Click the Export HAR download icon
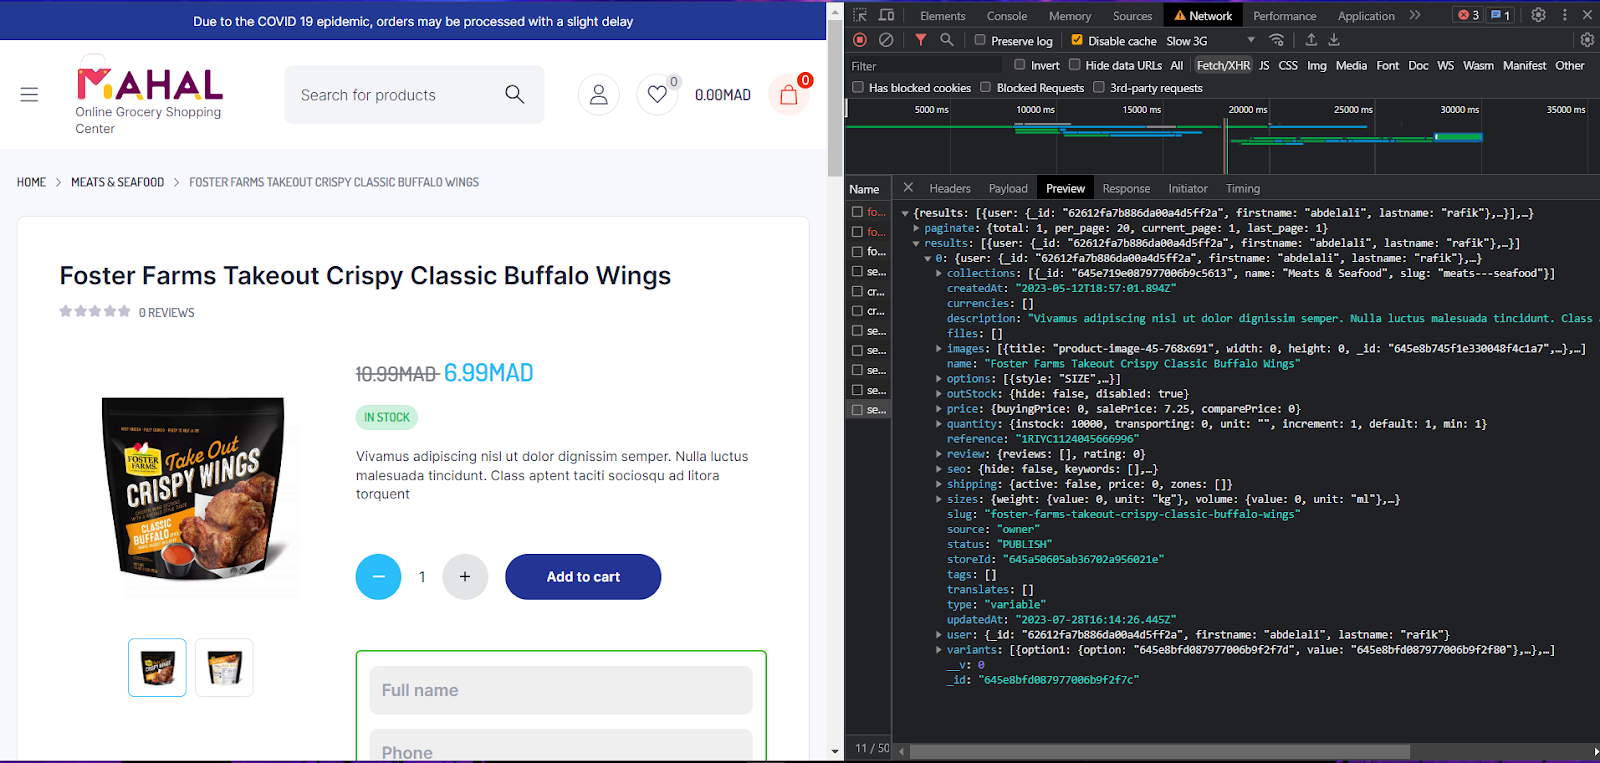Screen dimensions: 1600x763 point(1334,40)
